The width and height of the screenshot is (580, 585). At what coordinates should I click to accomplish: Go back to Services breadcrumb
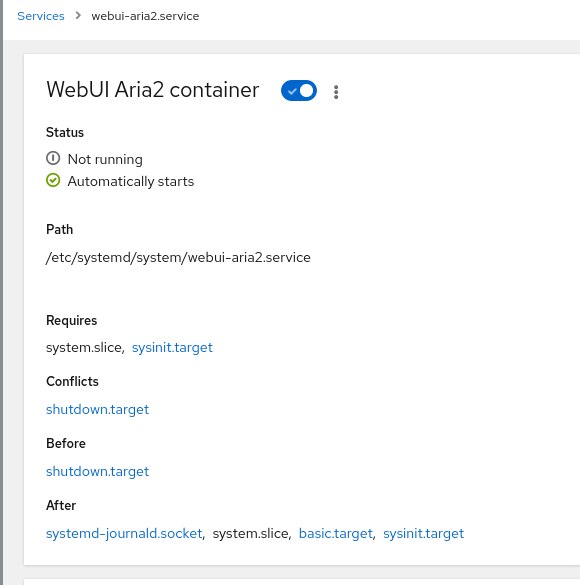click(41, 16)
